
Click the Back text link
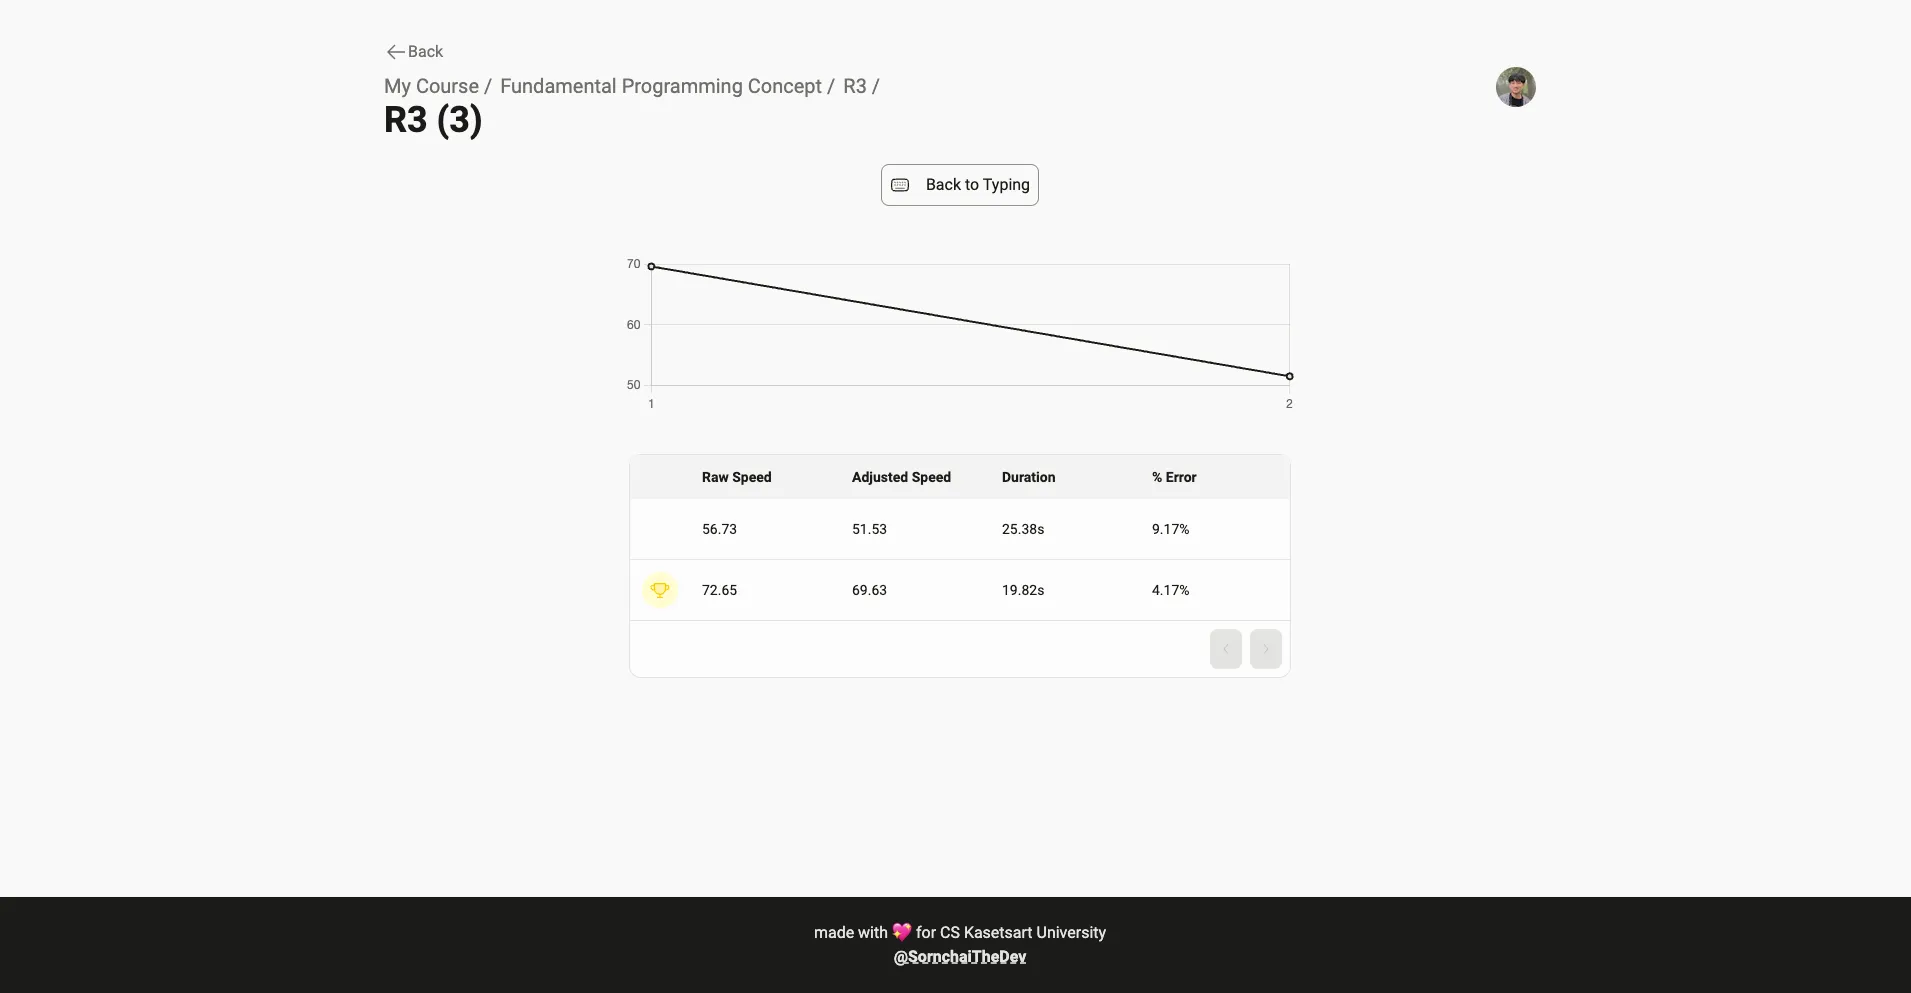[x=425, y=52]
